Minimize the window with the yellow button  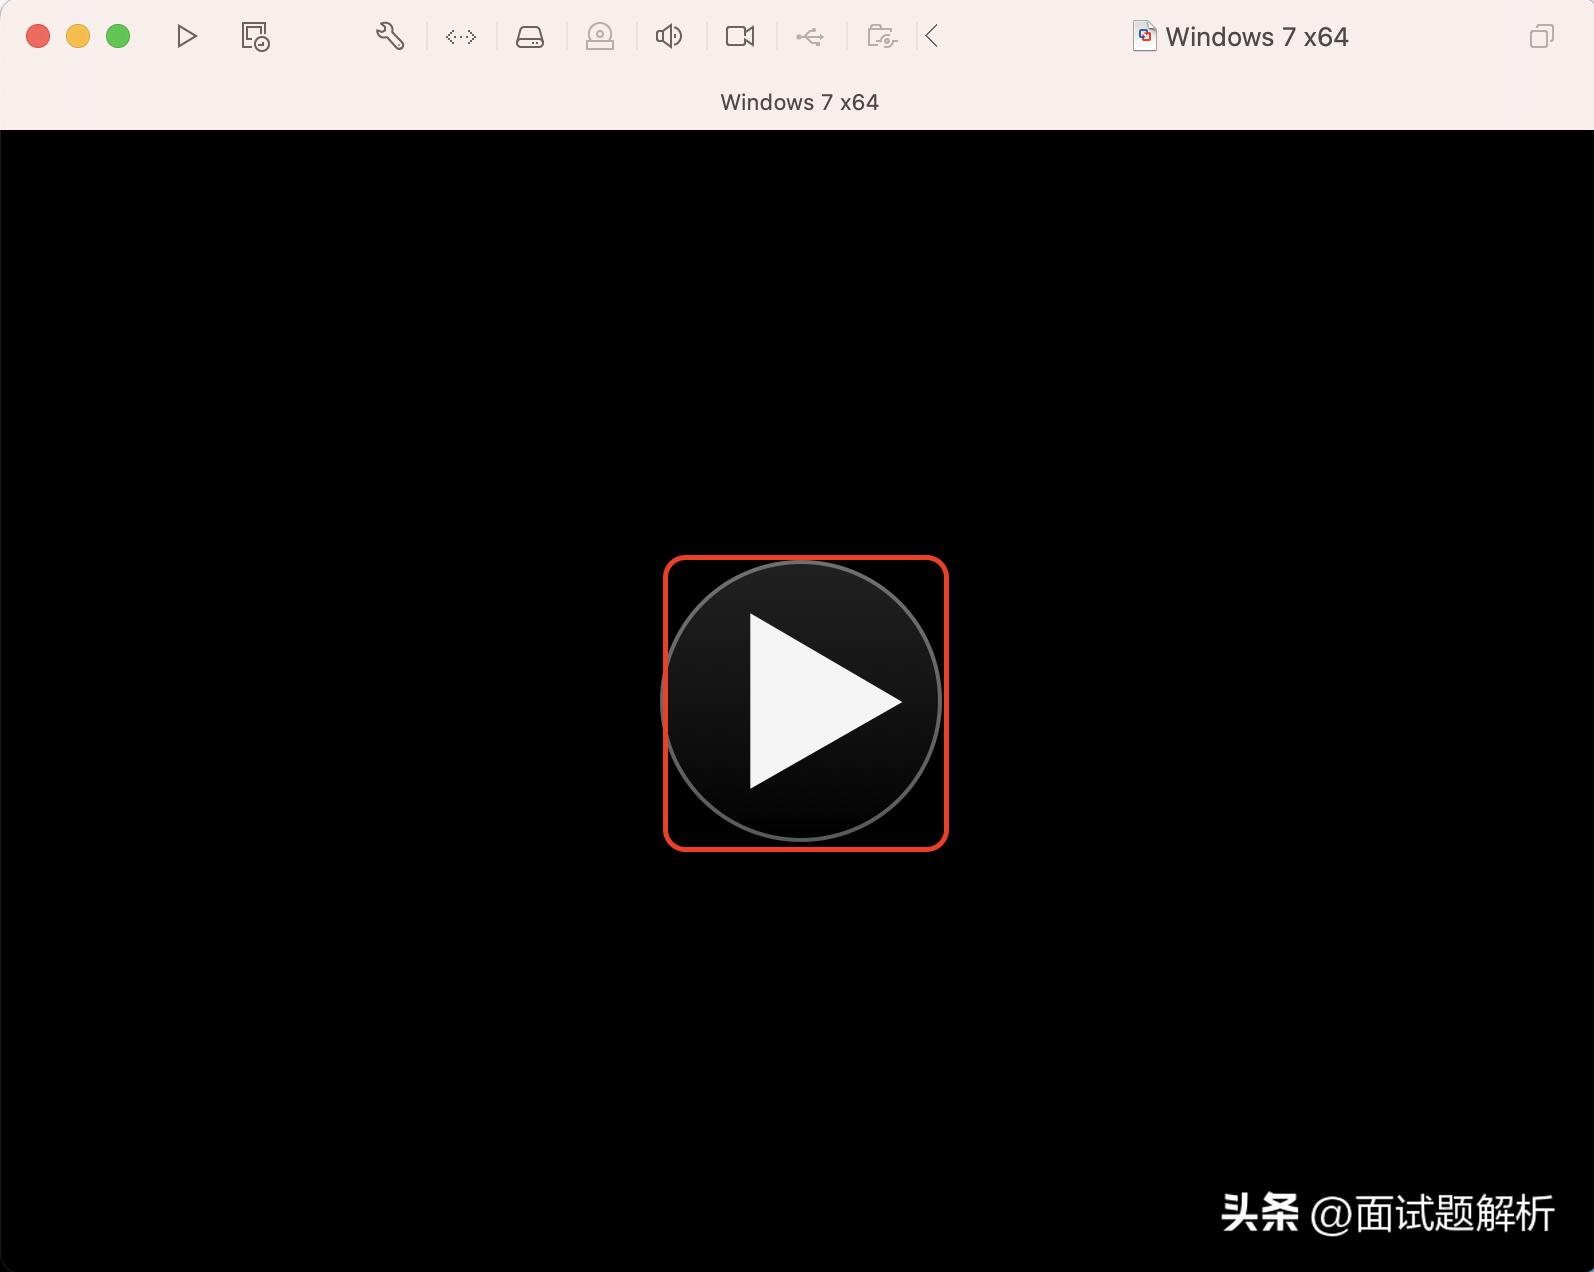click(x=78, y=37)
